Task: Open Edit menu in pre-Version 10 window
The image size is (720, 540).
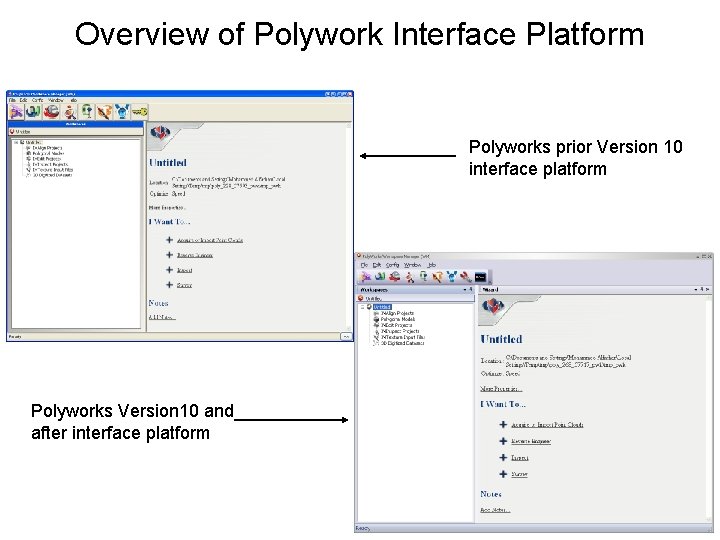Action: 23,100
